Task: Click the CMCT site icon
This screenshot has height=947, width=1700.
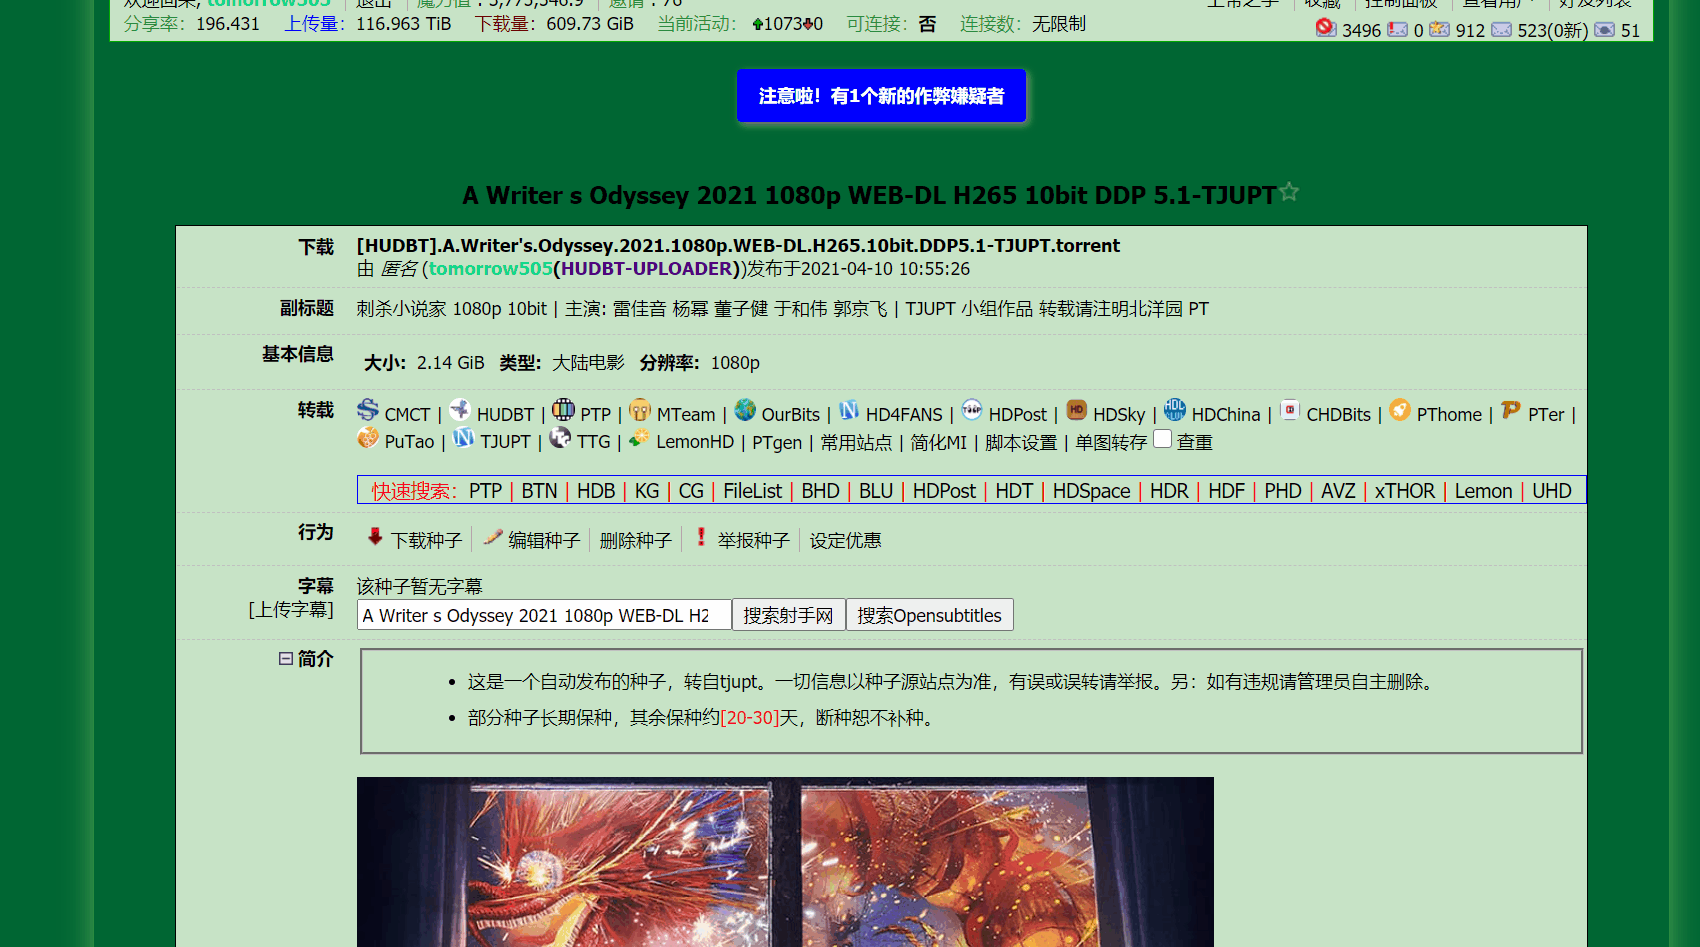Action: (368, 410)
